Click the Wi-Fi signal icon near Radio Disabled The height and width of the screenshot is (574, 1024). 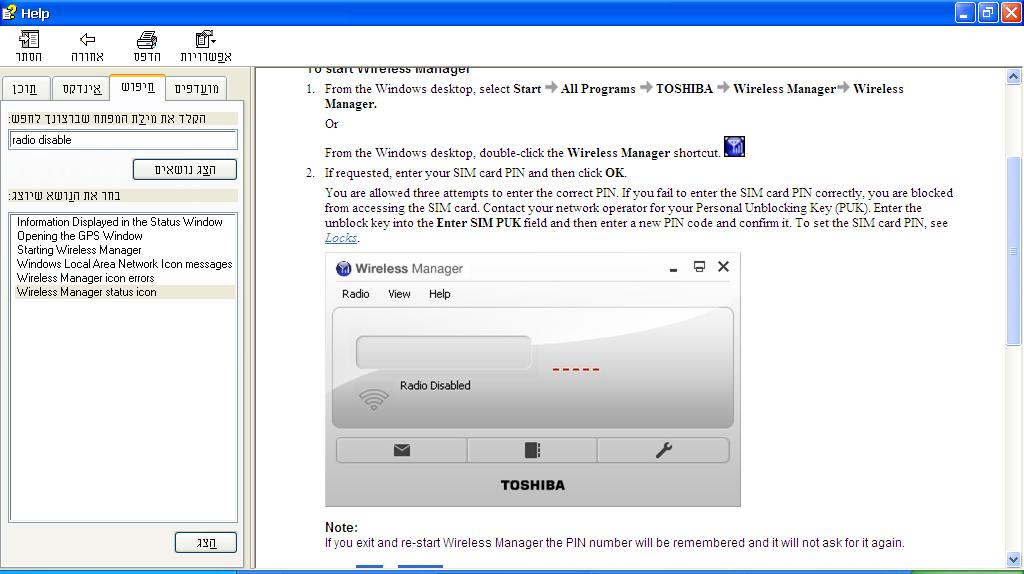[x=374, y=399]
